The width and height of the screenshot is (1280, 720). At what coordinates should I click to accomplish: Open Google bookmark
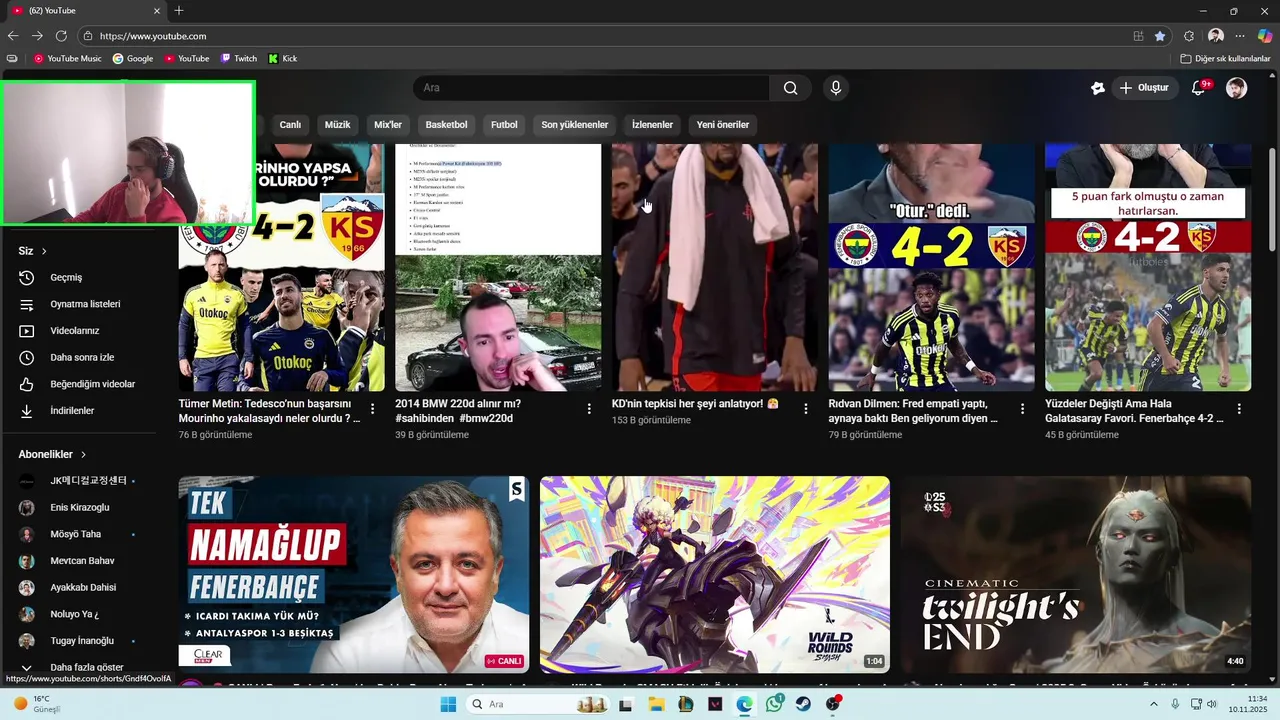[133, 58]
